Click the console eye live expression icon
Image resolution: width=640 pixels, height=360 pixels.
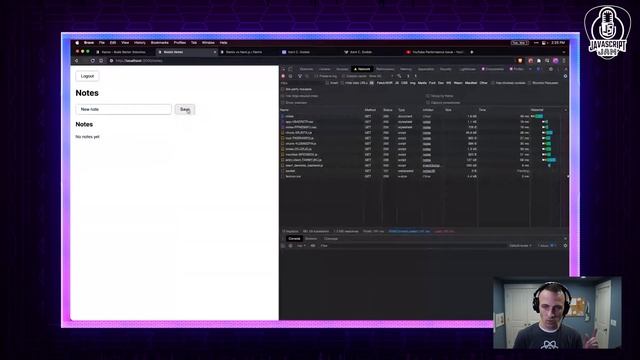pyautogui.click(x=313, y=246)
